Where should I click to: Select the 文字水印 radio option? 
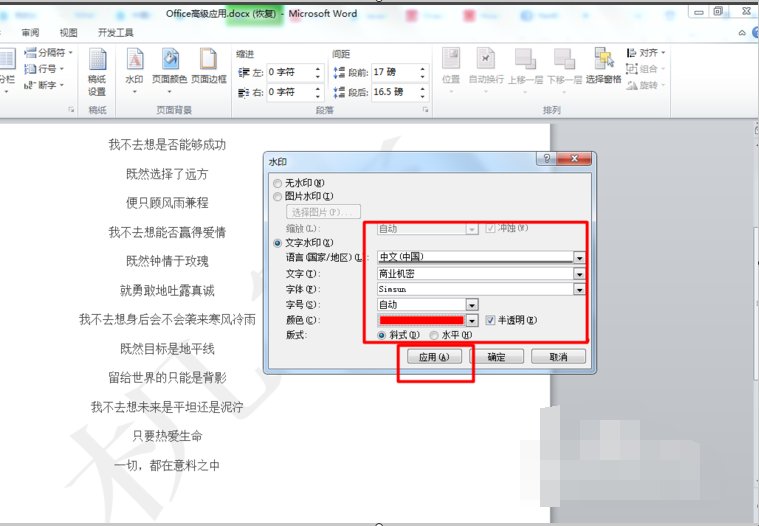pos(277,243)
